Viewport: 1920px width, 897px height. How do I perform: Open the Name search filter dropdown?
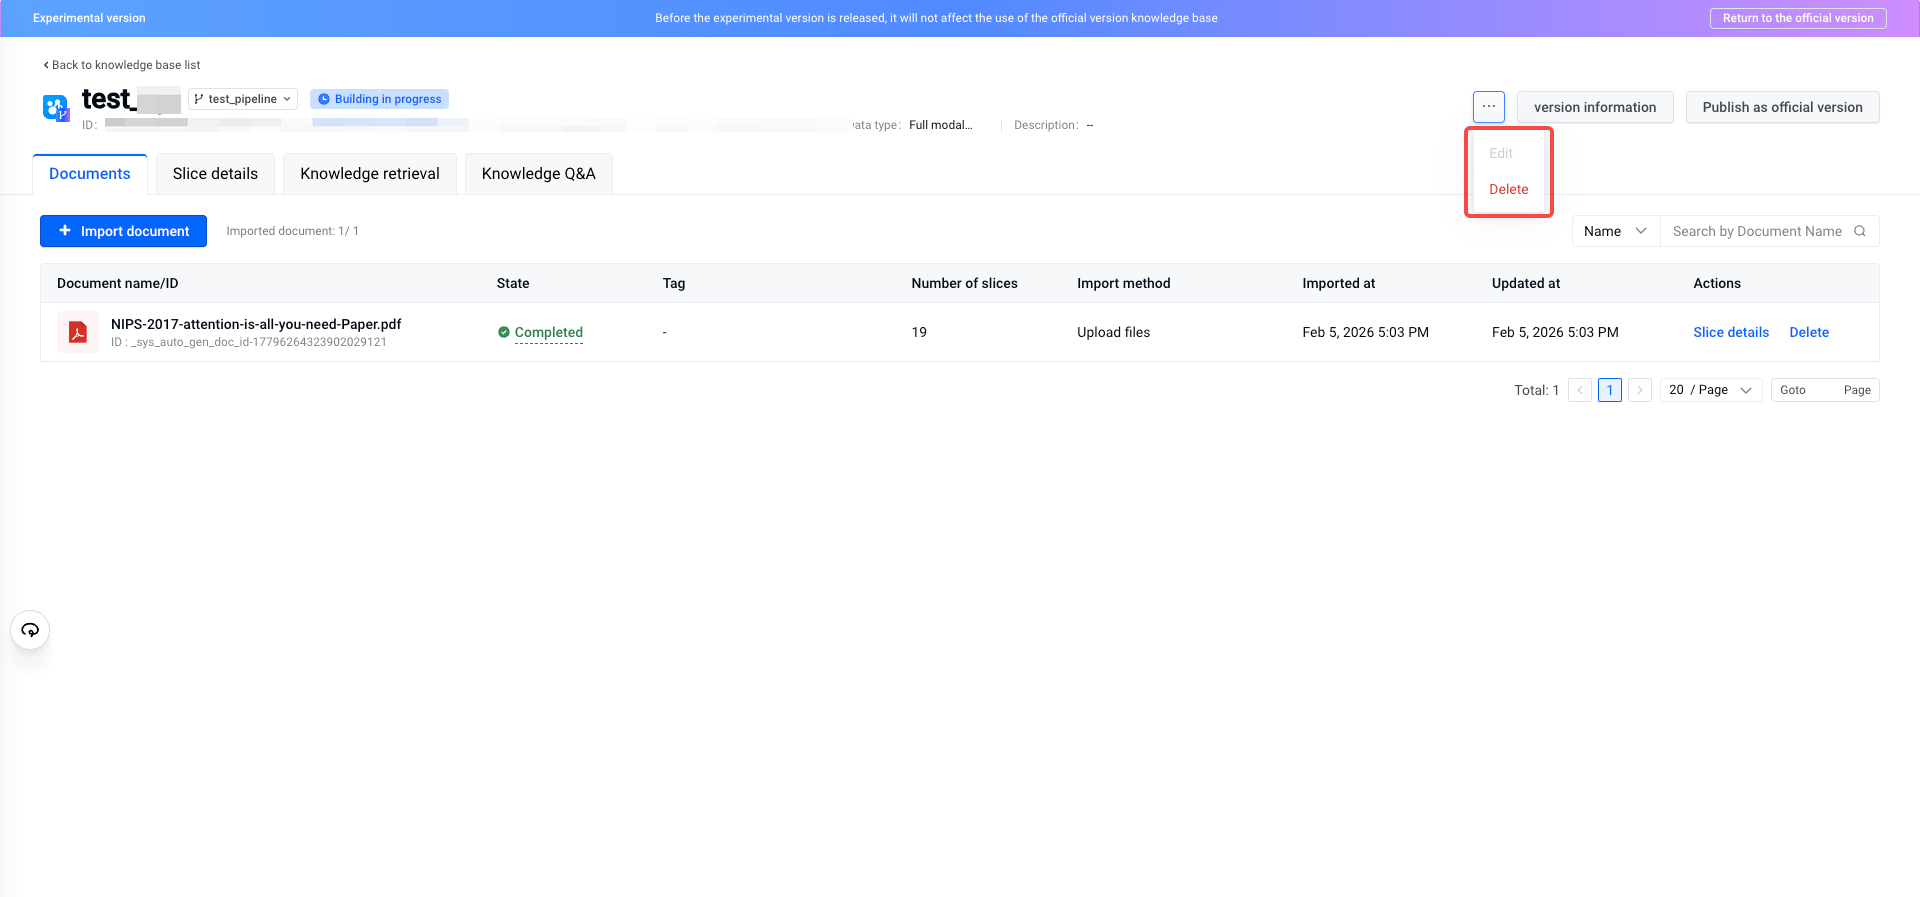pyautogui.click(x=1615, y=231)
